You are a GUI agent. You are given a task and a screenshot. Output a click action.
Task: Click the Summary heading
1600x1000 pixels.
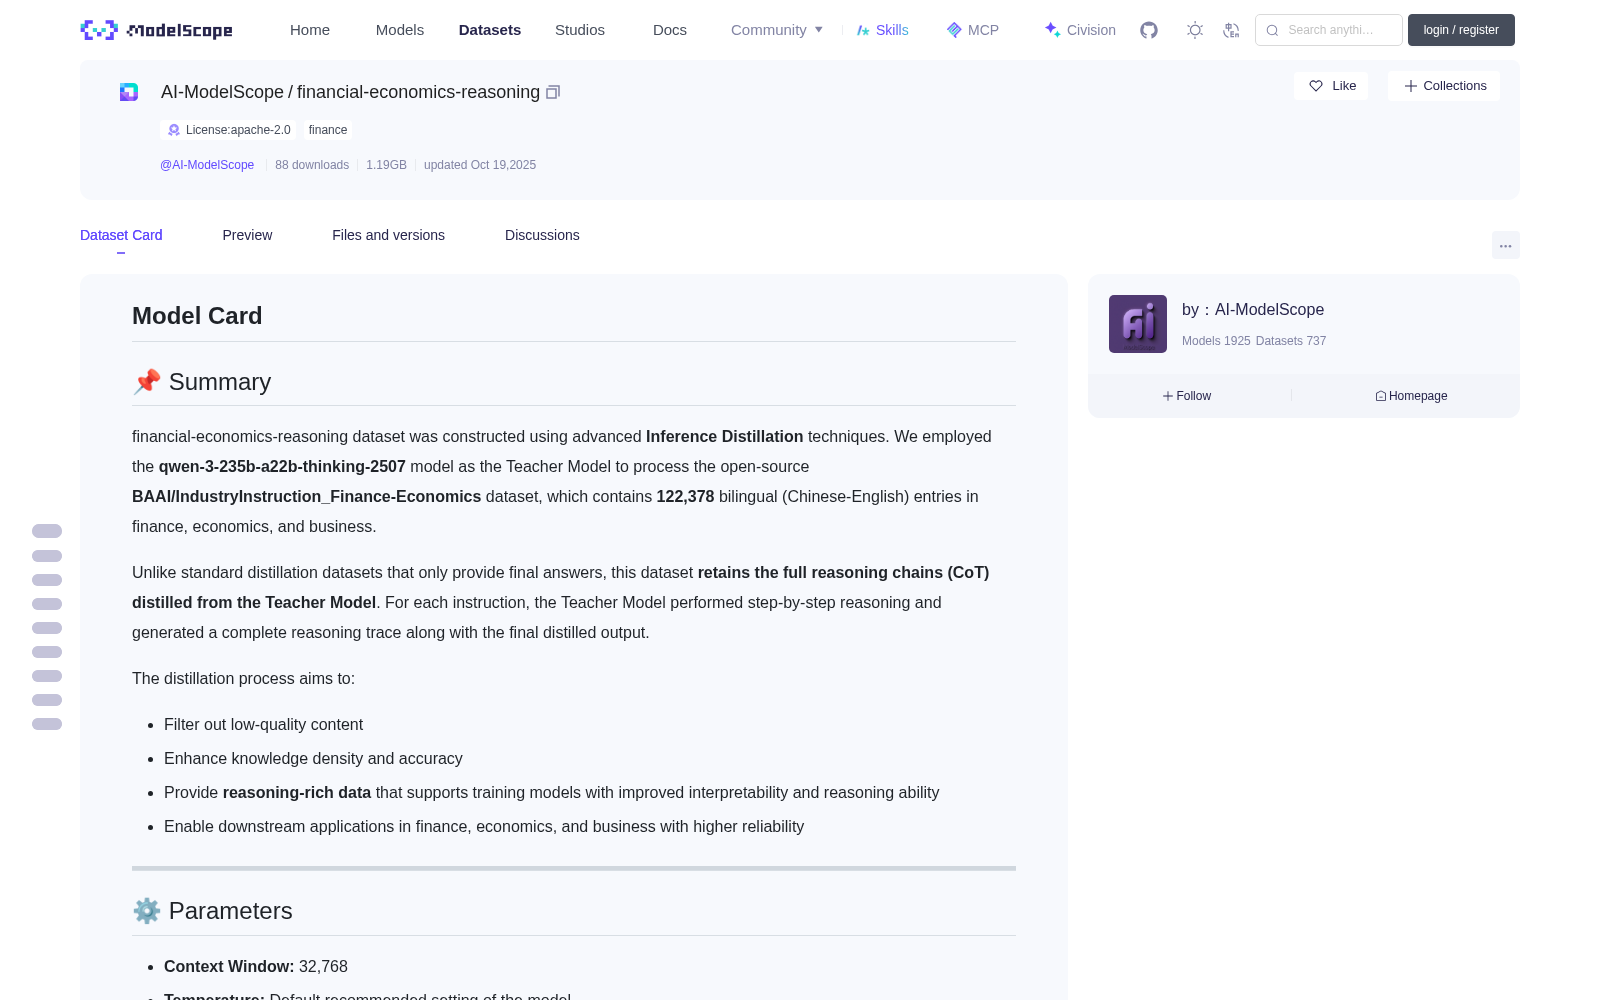202,382
